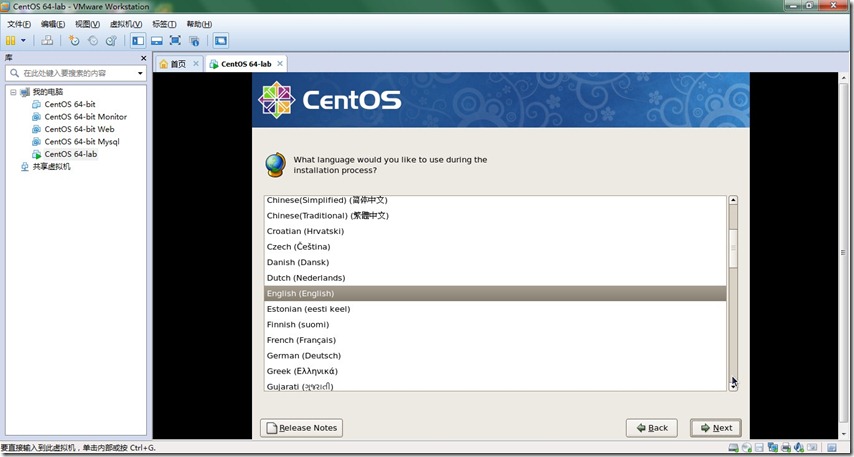Select CentOS 64-bit VM in library

pyautogui.click(x=70, y=104)
